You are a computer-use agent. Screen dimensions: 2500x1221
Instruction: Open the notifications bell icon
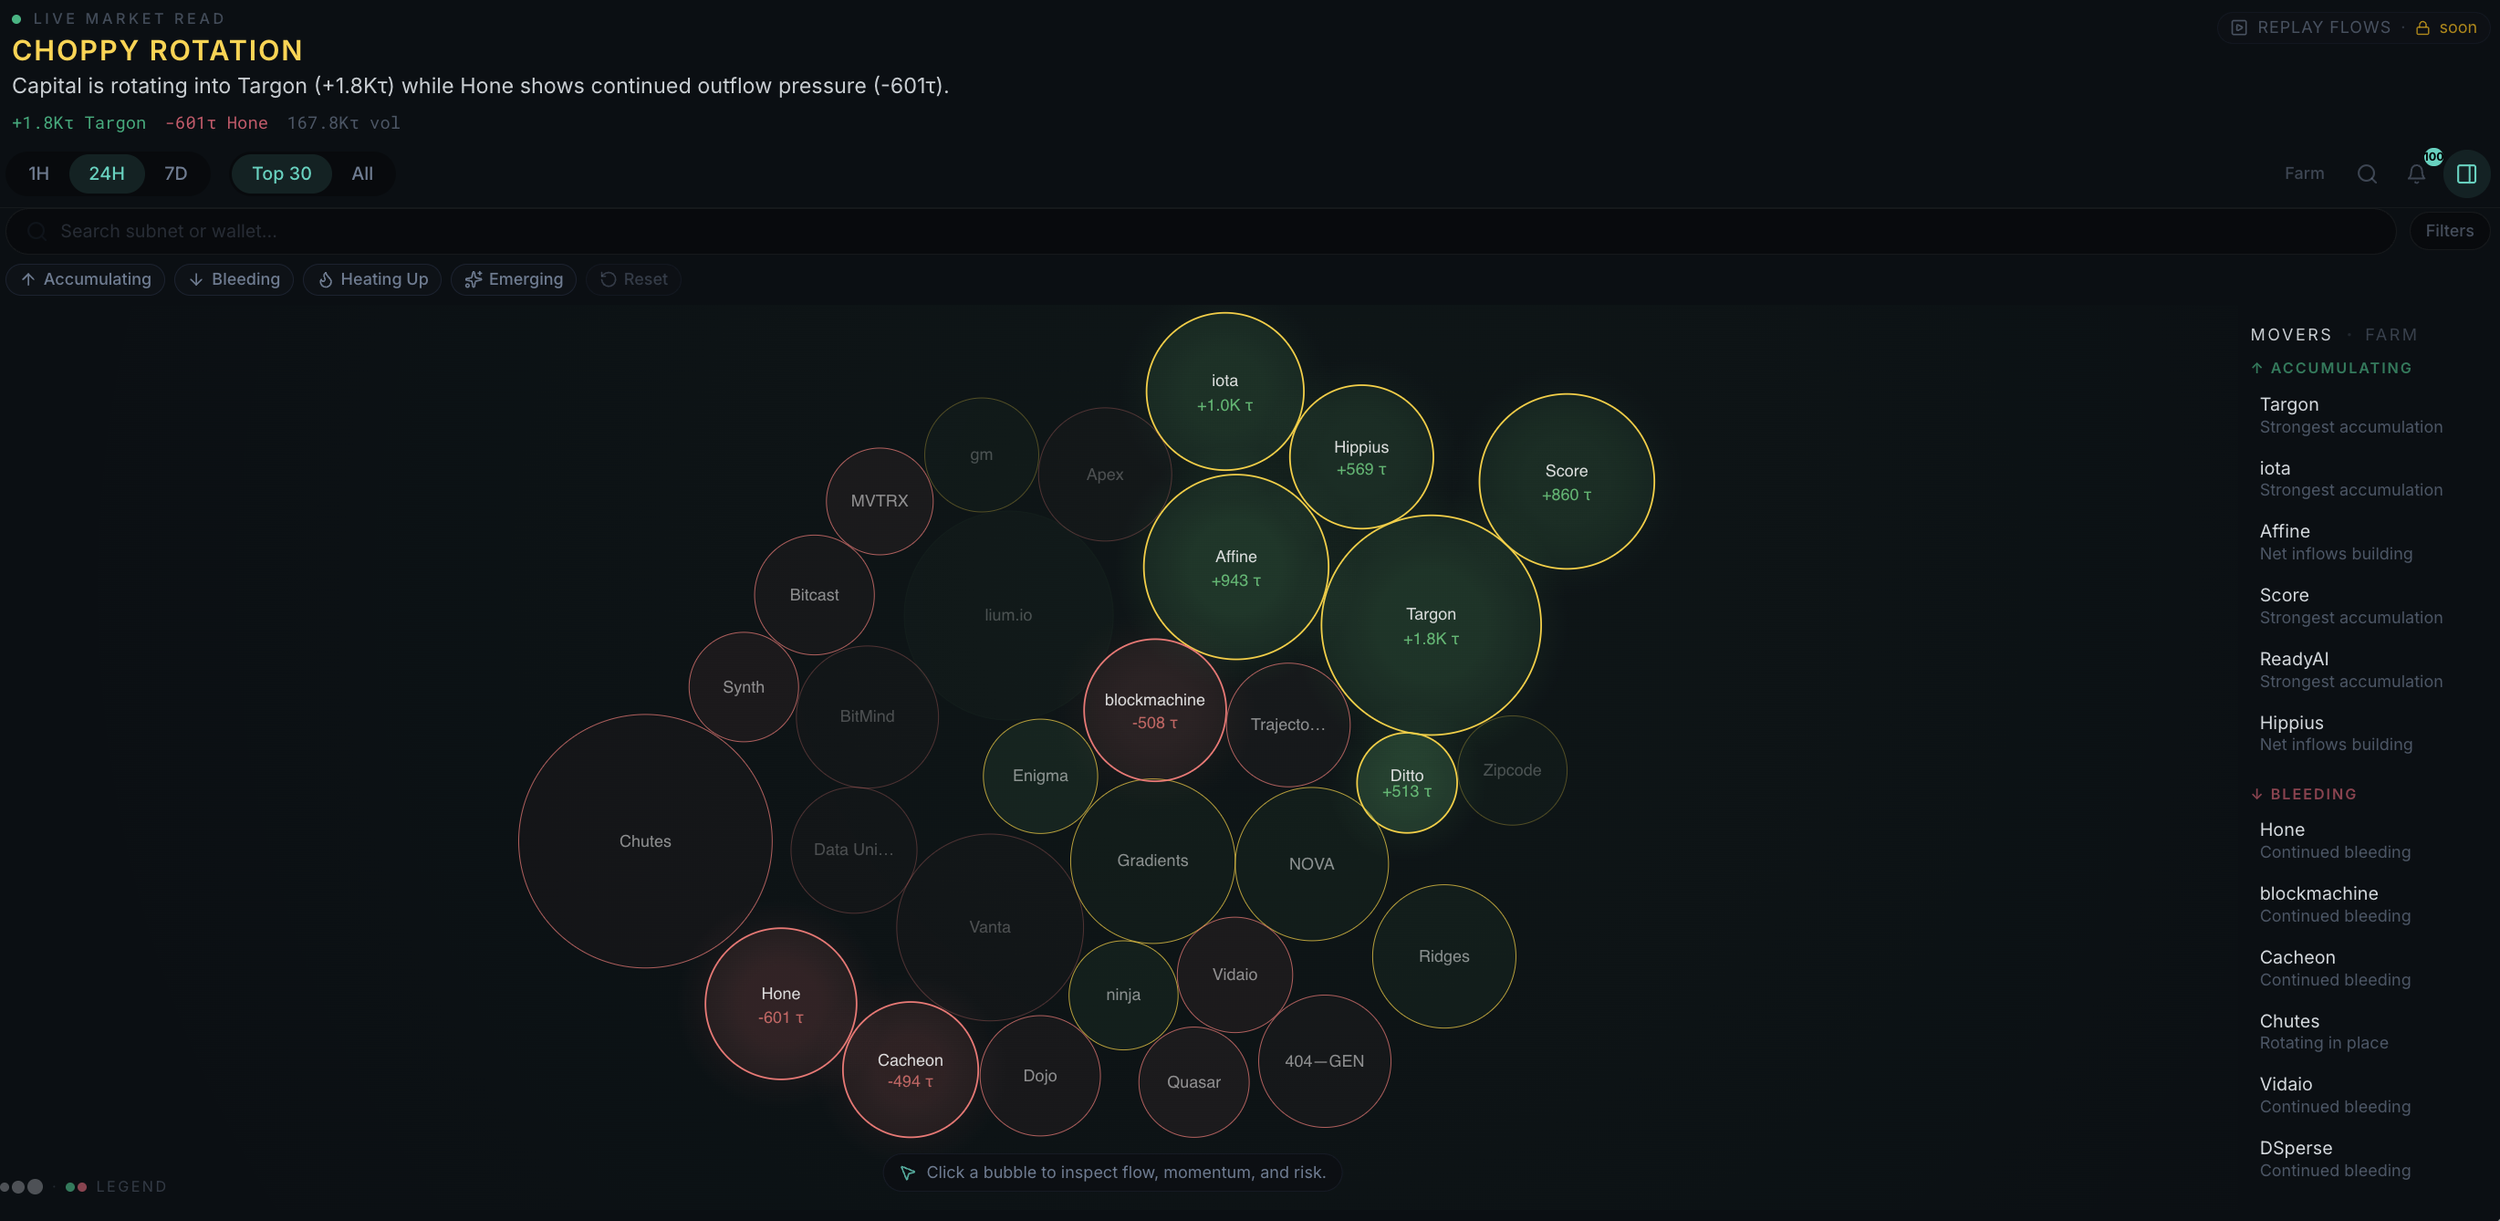pyautogui.click(x=2416, y=174)
